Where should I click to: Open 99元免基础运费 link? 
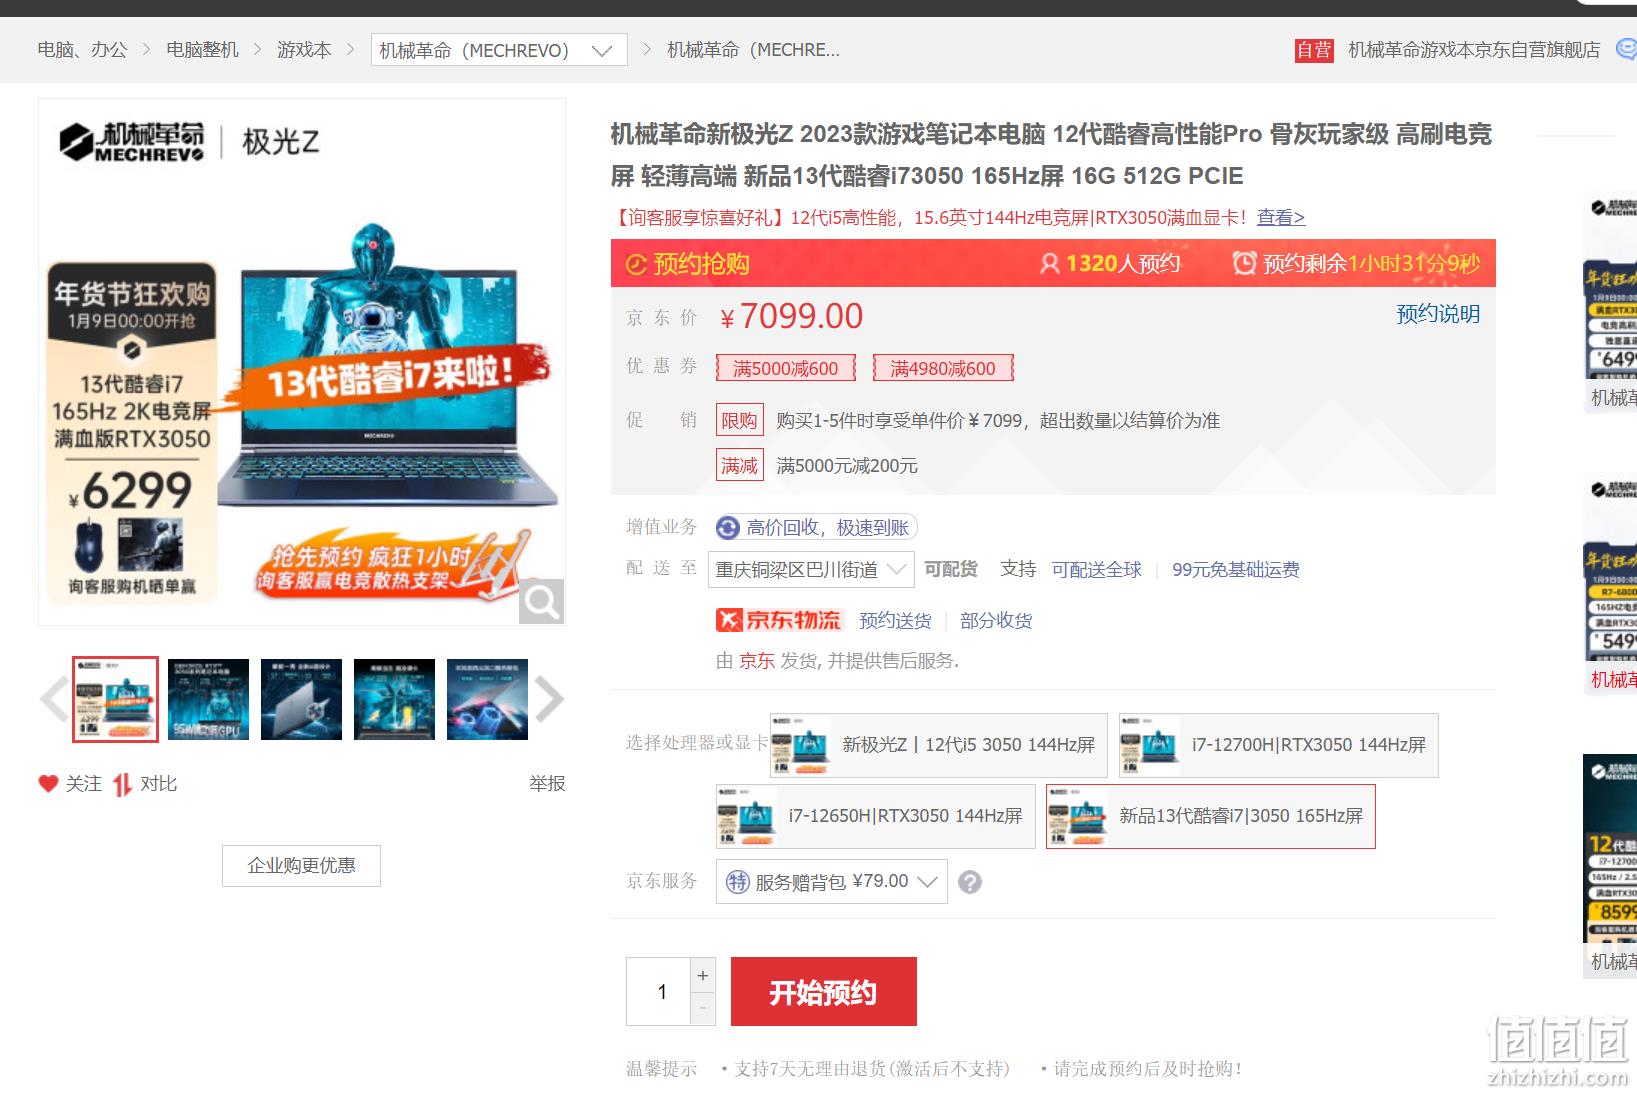pos(1236,569)
